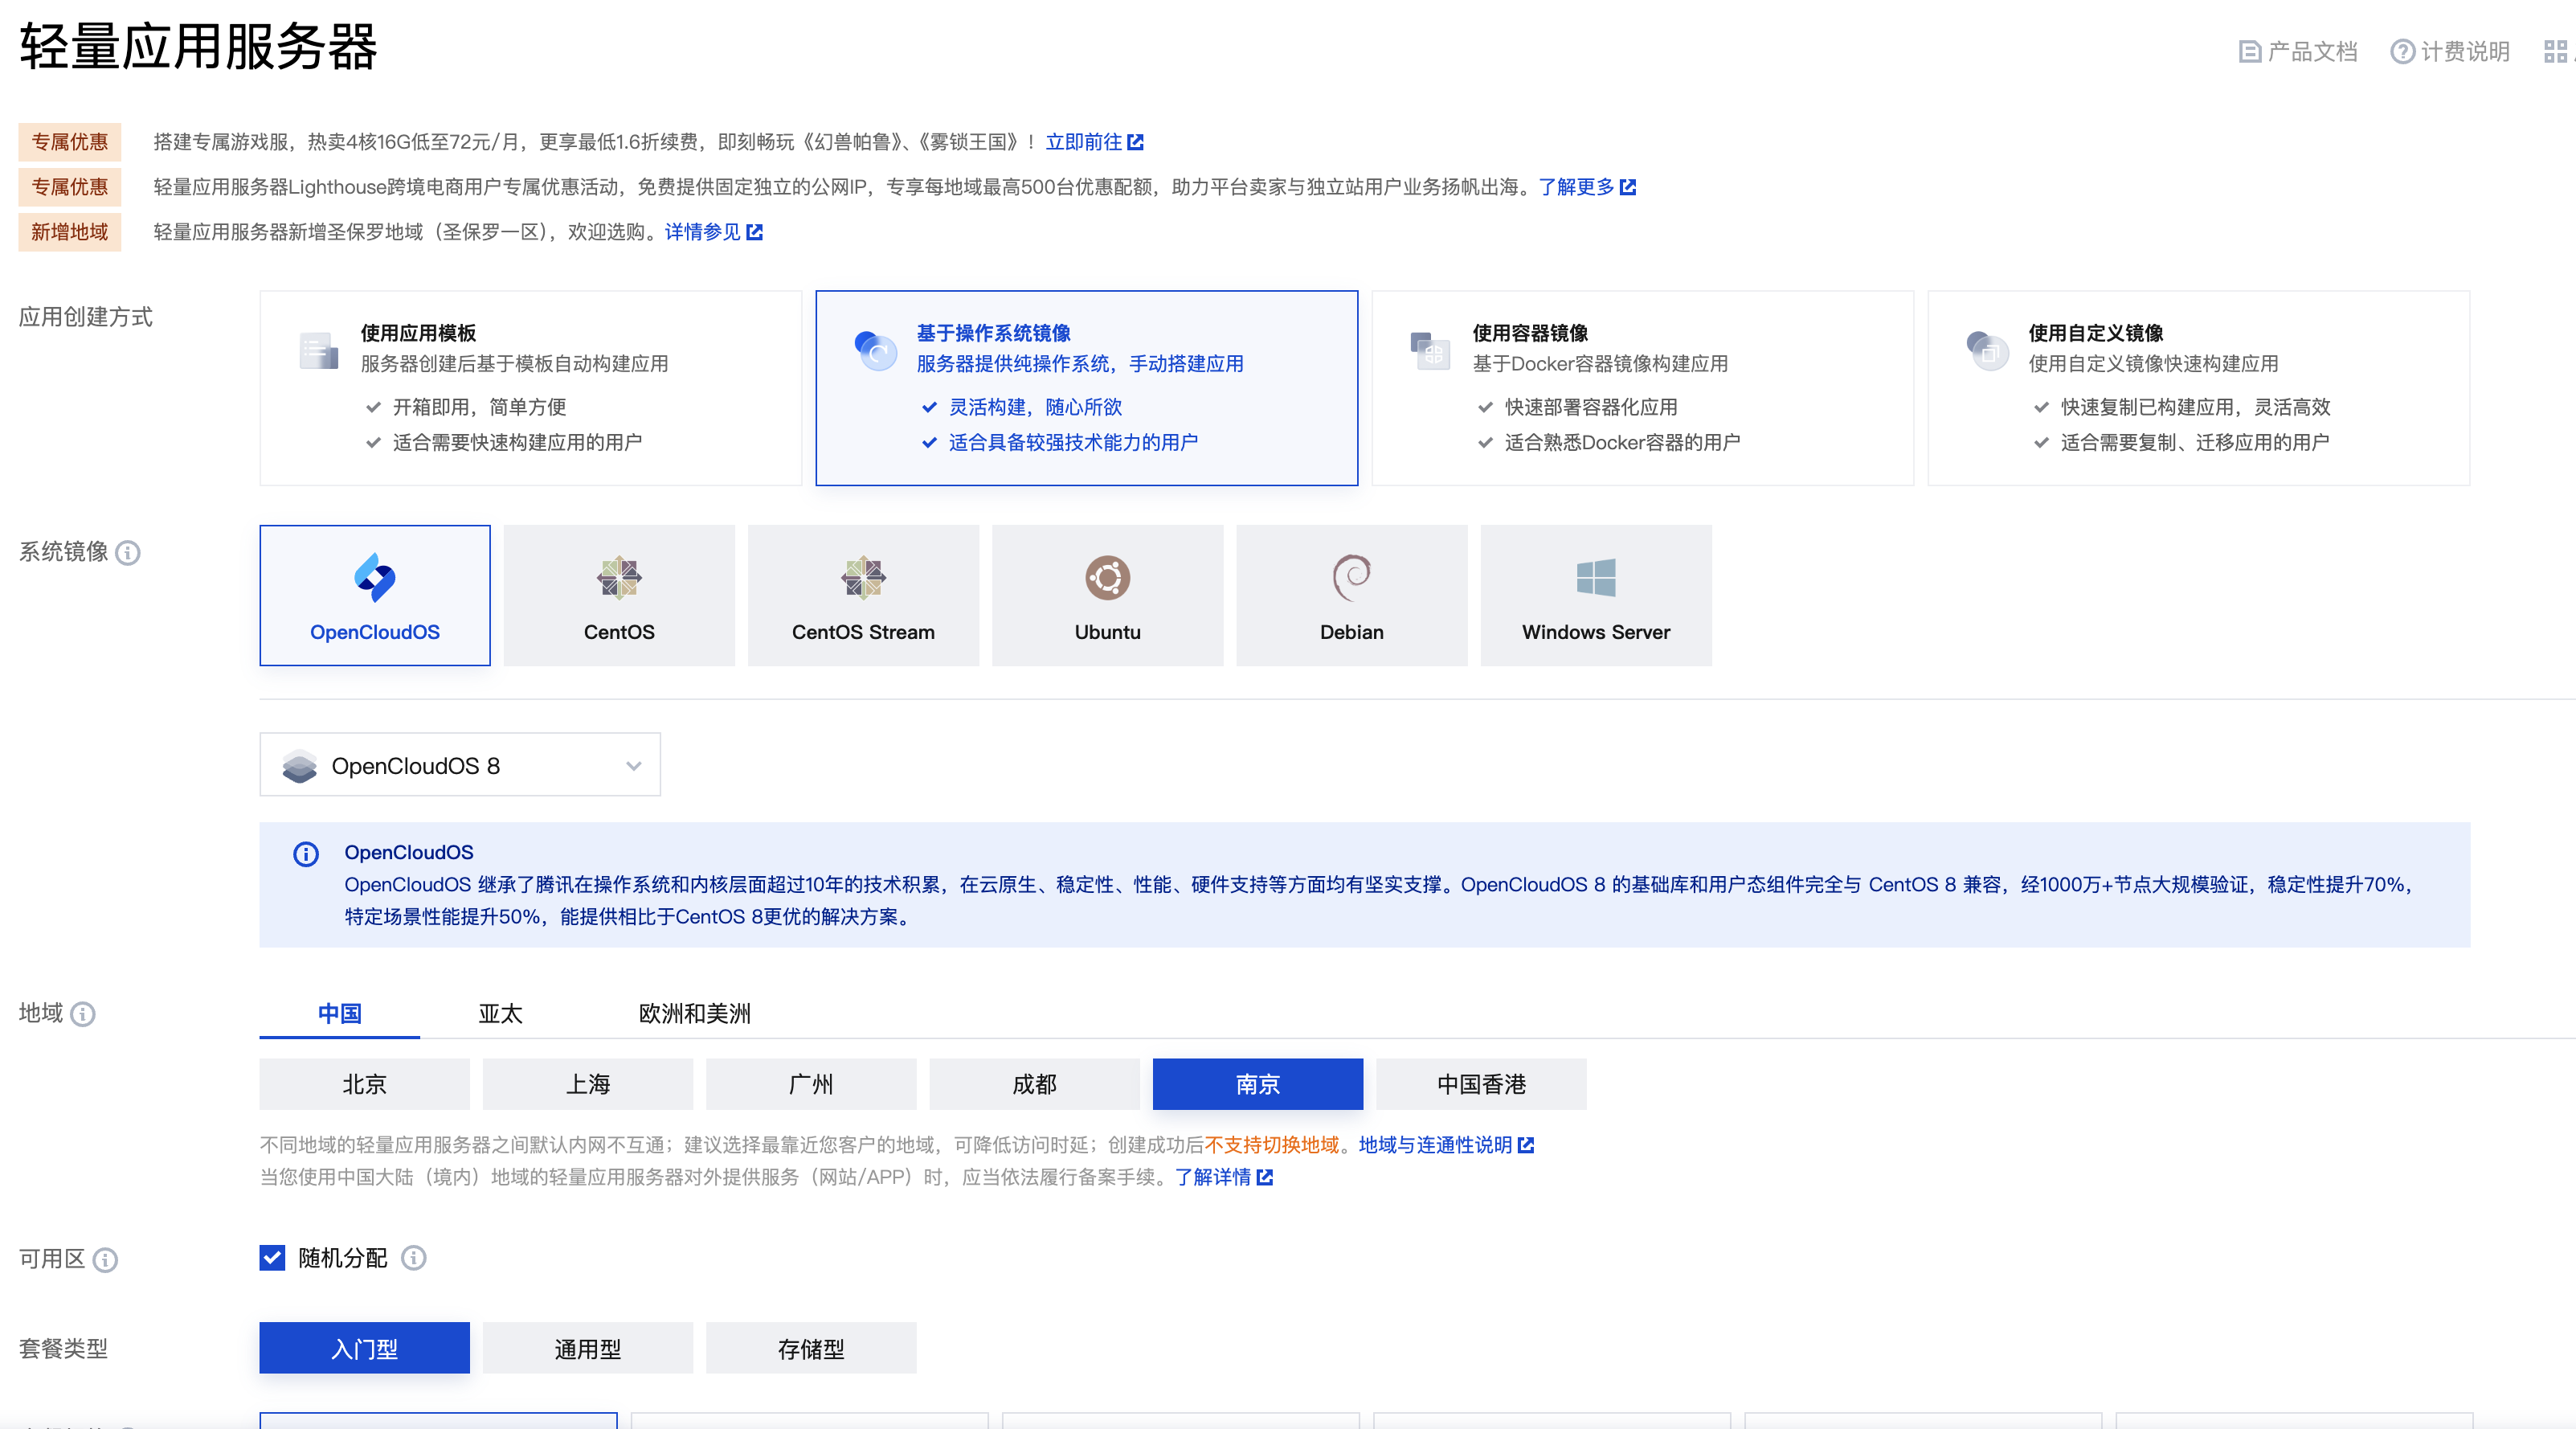Open the 地域与连通性说明 link
Image resolution: width=2576 pixels, height=1429 pixels.
tap(1435, 1145)
